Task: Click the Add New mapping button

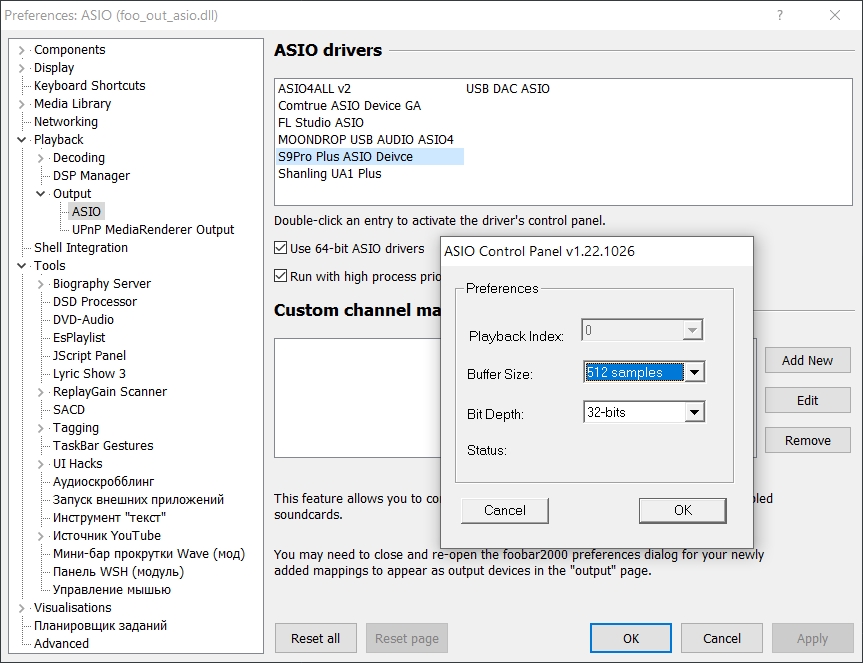Action: 807,360
